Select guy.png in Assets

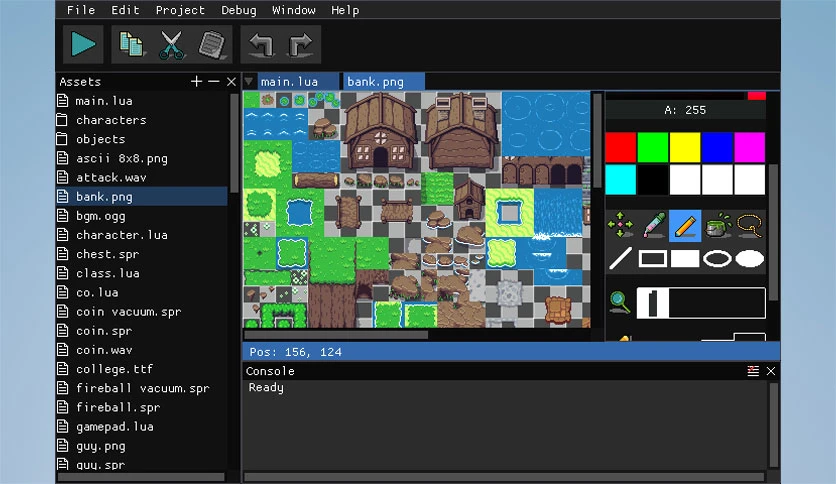pos(142,446)
